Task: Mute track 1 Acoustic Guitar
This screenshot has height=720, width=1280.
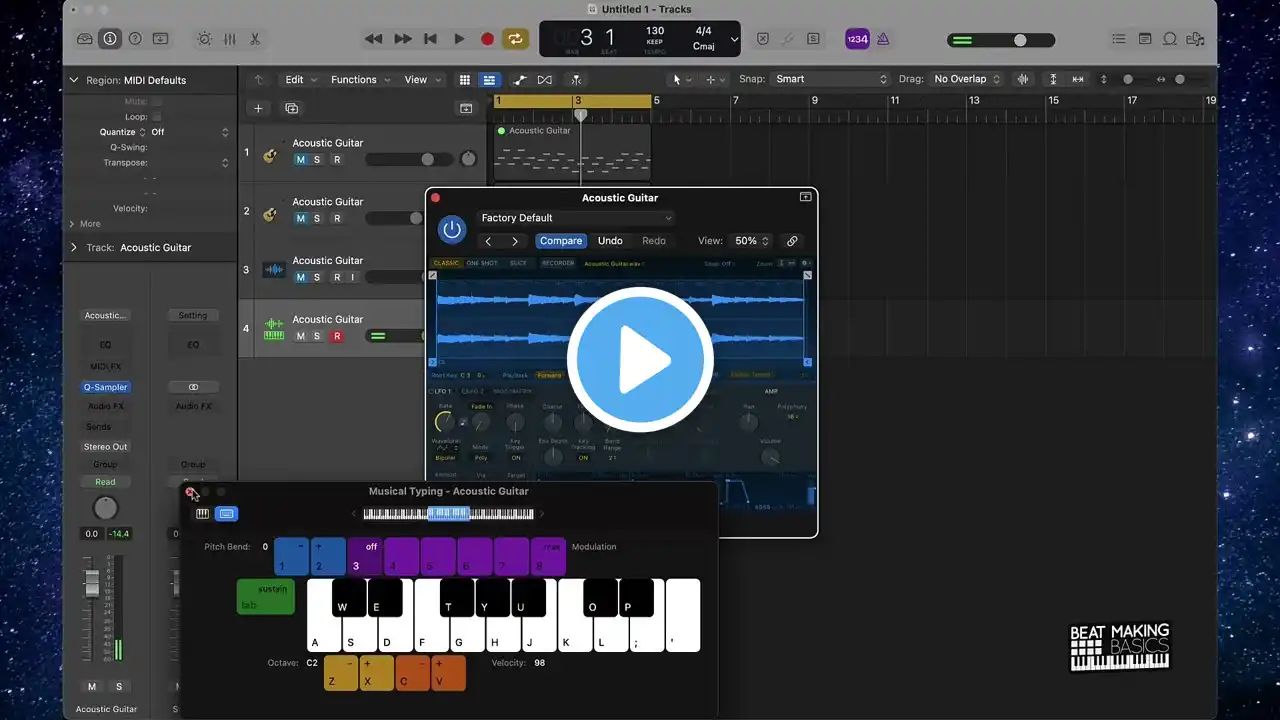Action: pos(300,160)
